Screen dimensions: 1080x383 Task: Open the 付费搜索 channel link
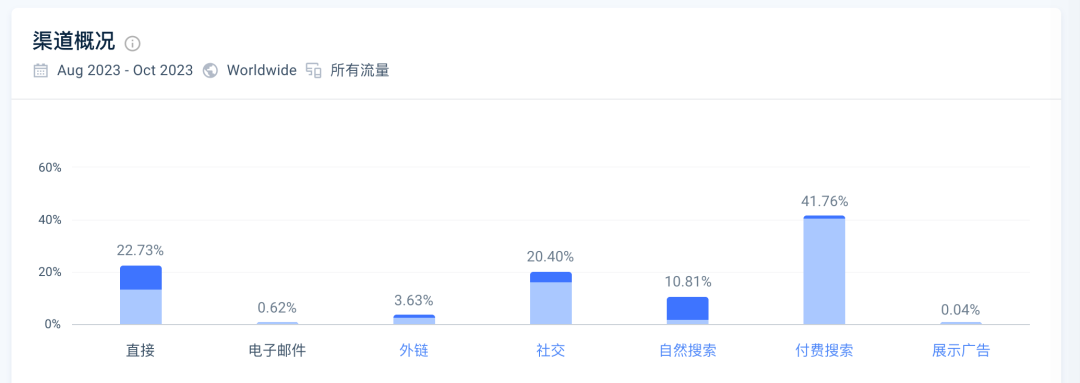[824, 350]
